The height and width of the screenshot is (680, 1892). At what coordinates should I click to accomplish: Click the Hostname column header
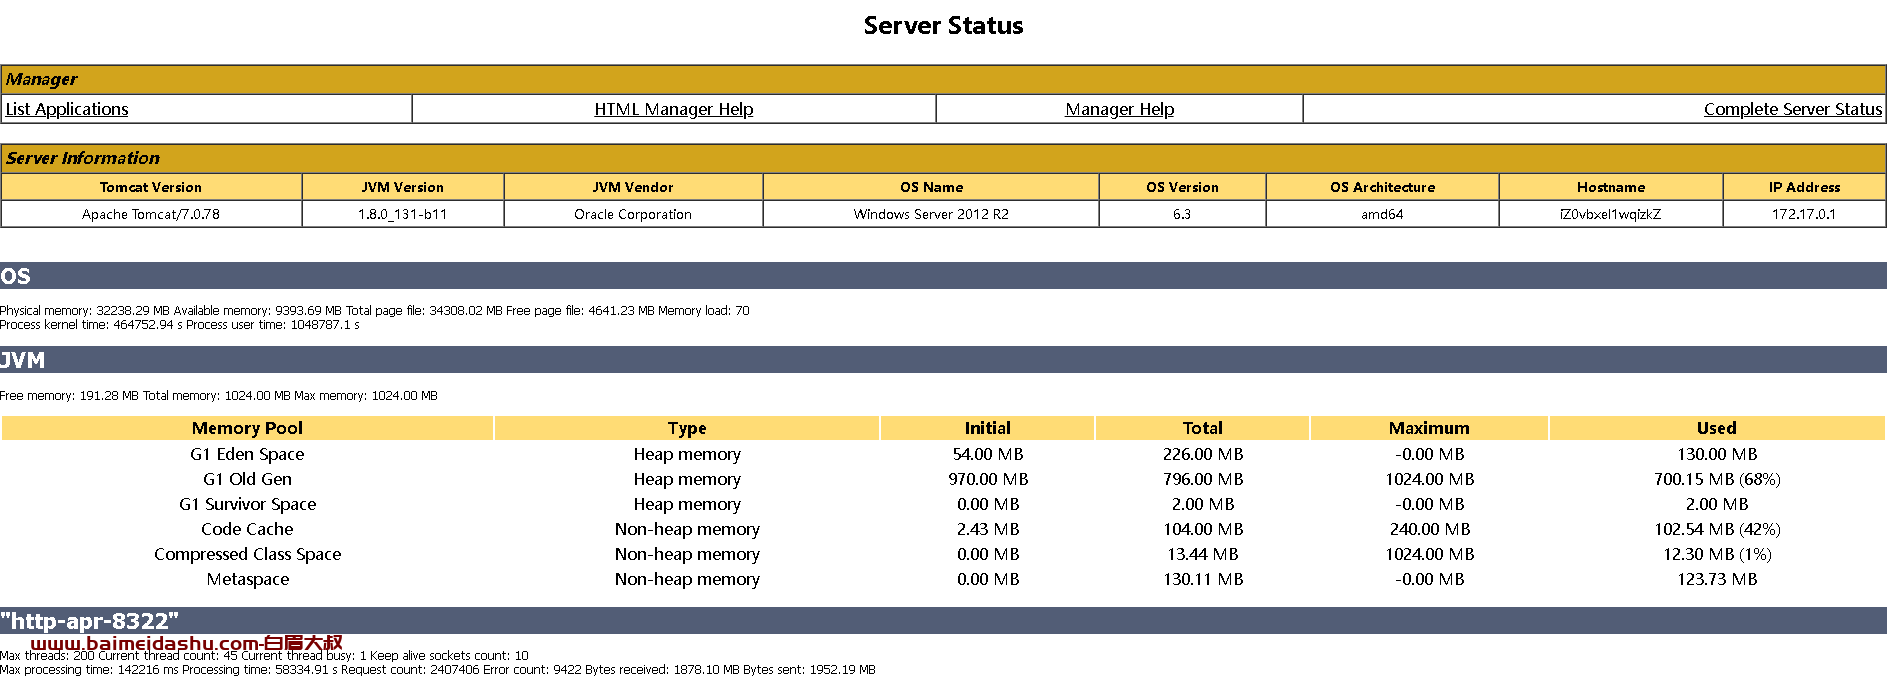(x=1611, y=187)
